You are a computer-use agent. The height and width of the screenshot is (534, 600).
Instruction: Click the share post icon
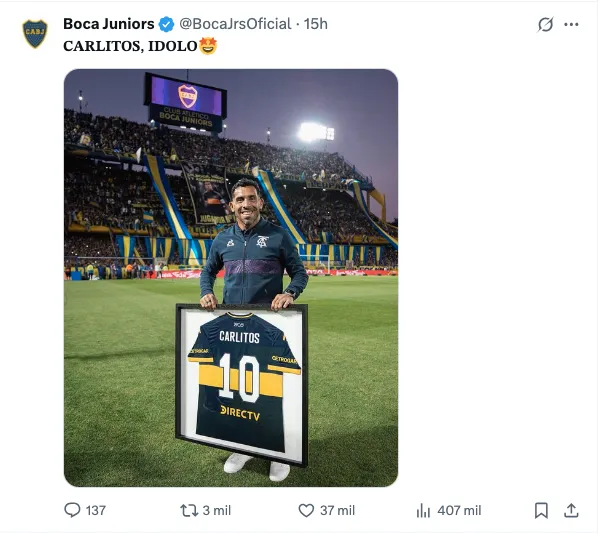pyautogui.click(x=571, y=510)
